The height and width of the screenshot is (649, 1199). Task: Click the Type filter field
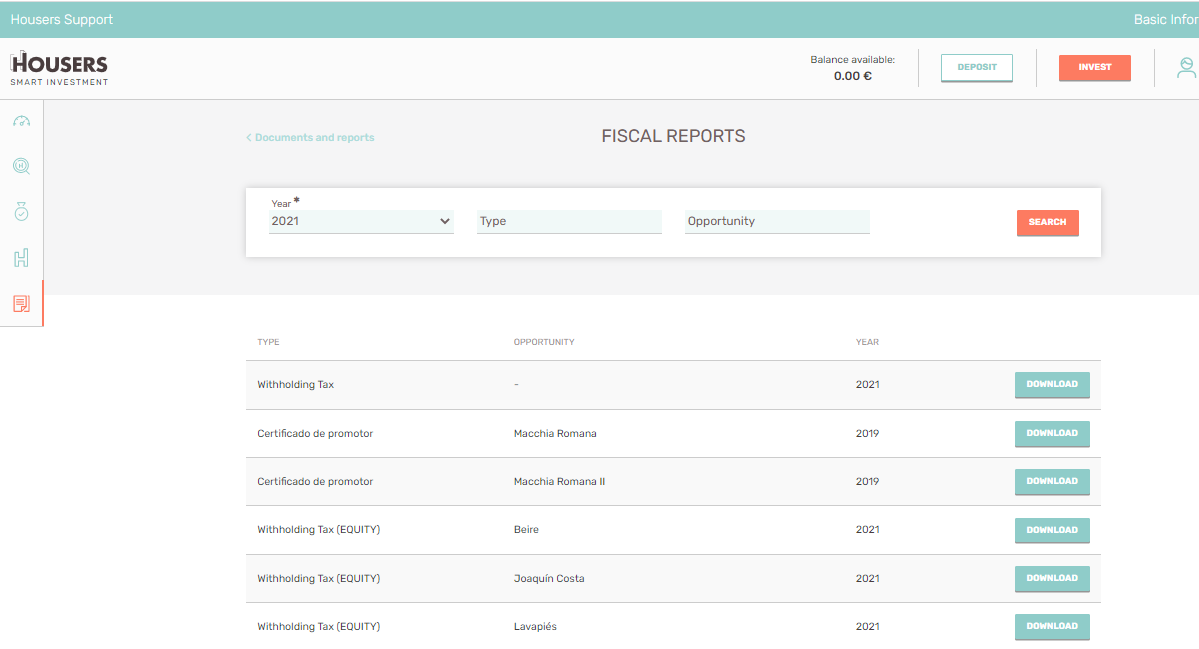point(569,222)
